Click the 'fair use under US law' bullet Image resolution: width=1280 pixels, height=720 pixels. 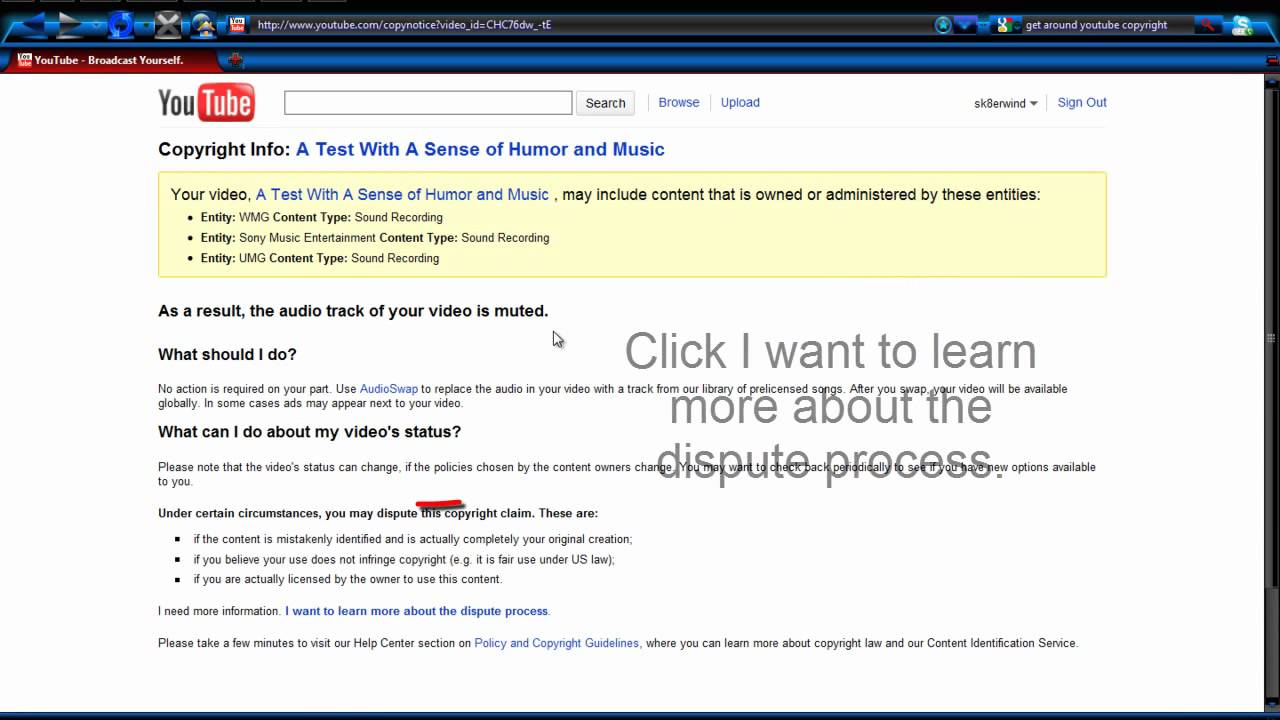pos(404,559)
